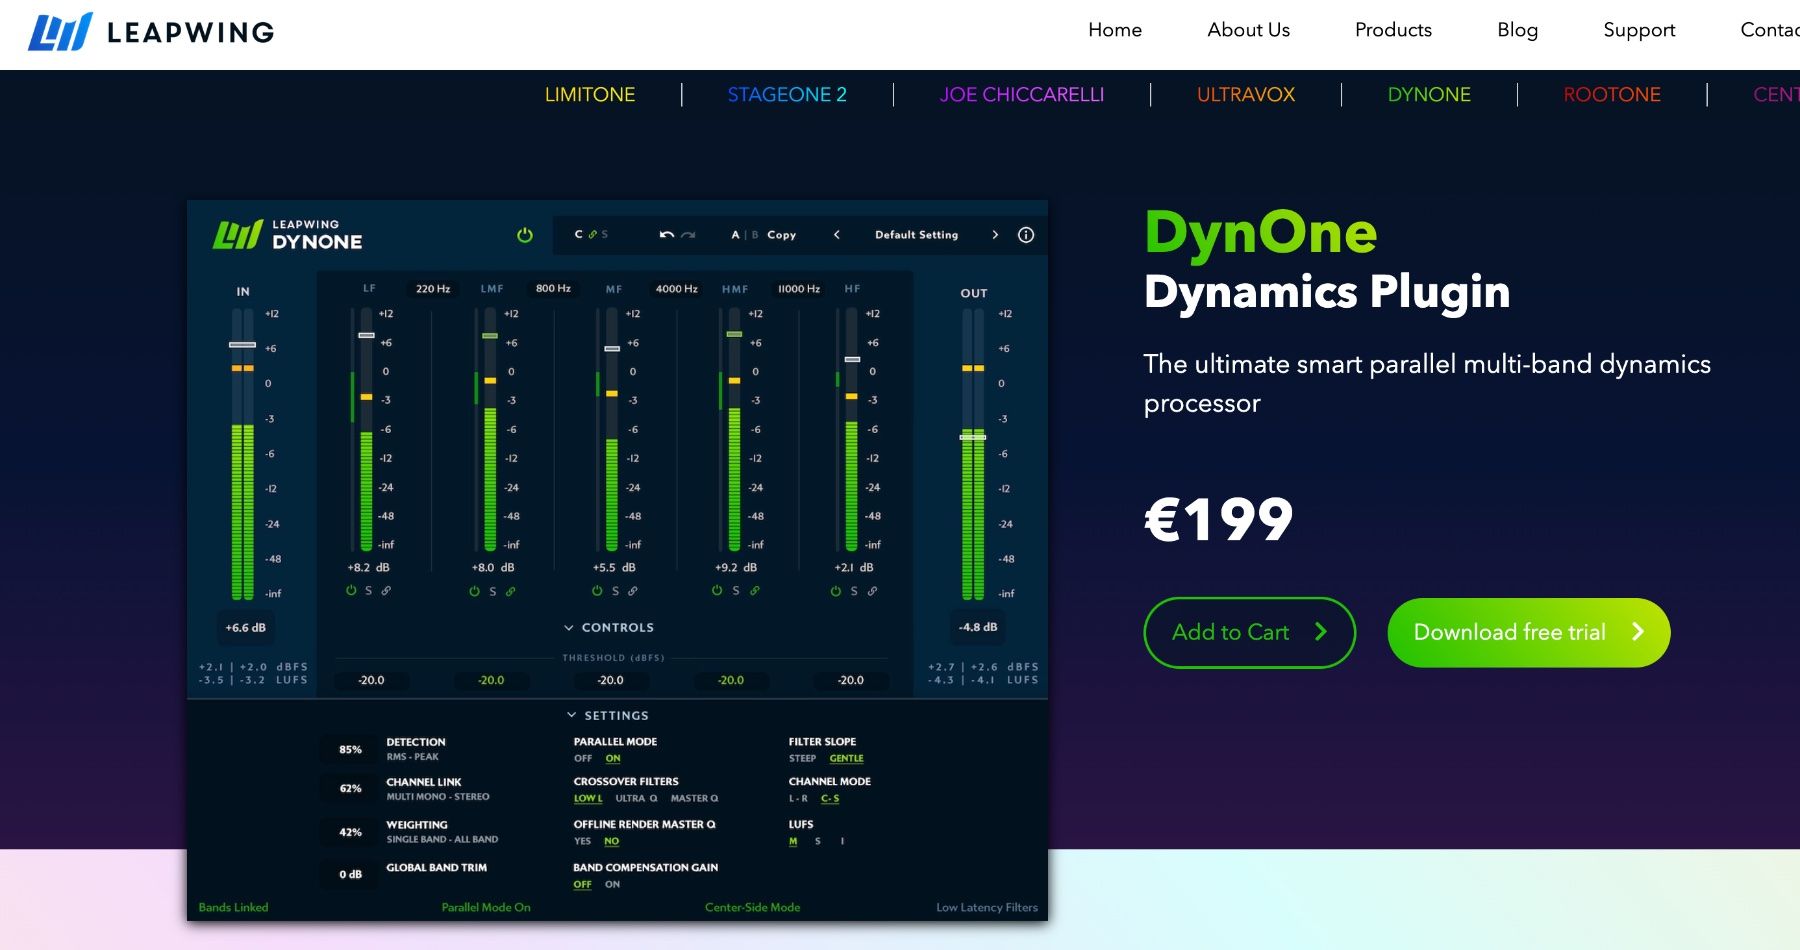
Task: Click the LMF band link icon
Action: [510, 592]
